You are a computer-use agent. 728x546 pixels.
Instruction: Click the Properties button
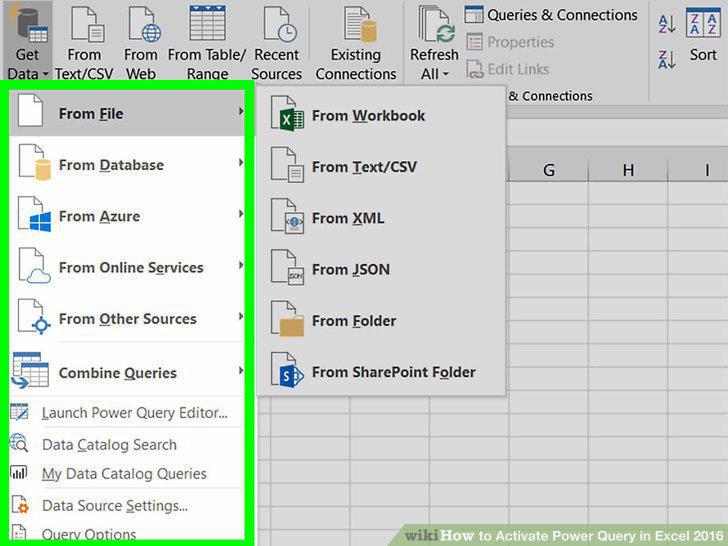tap(510, 42)
